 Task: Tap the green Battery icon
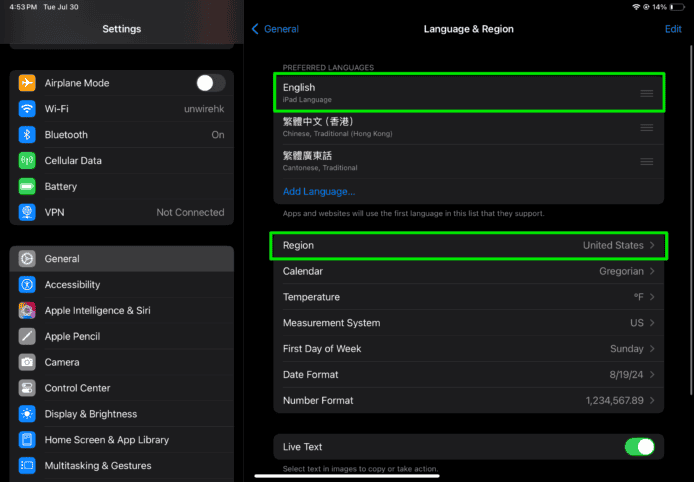(27, 187)
